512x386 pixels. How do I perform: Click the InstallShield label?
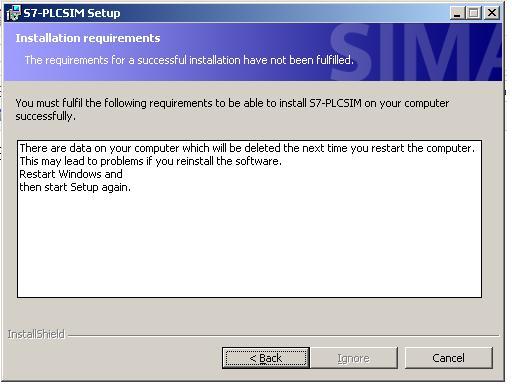tap(36, 334)
